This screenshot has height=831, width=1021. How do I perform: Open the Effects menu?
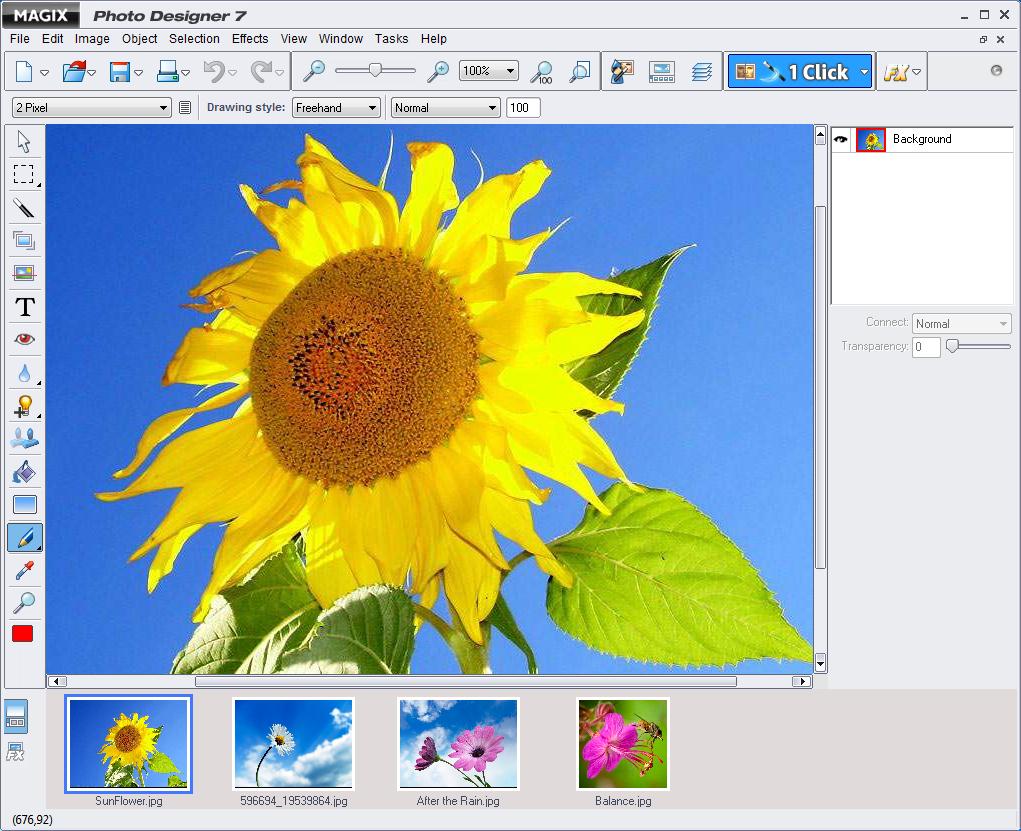(250, 39)
